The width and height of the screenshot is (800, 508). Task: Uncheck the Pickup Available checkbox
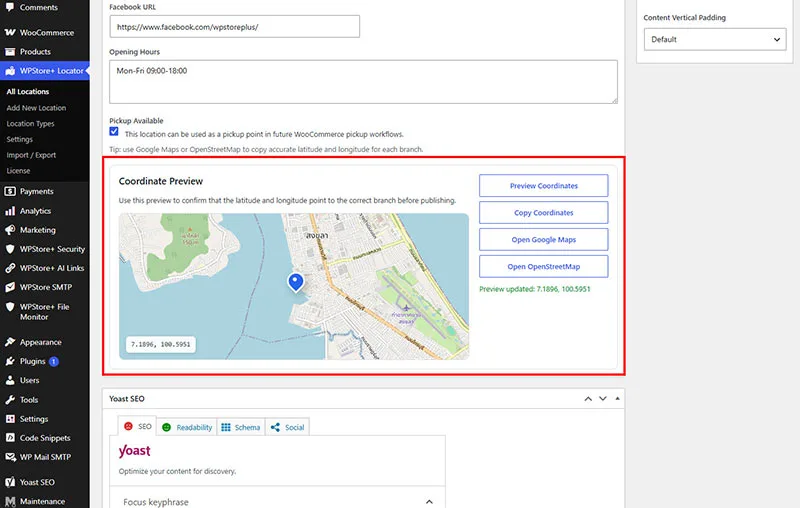114,132
